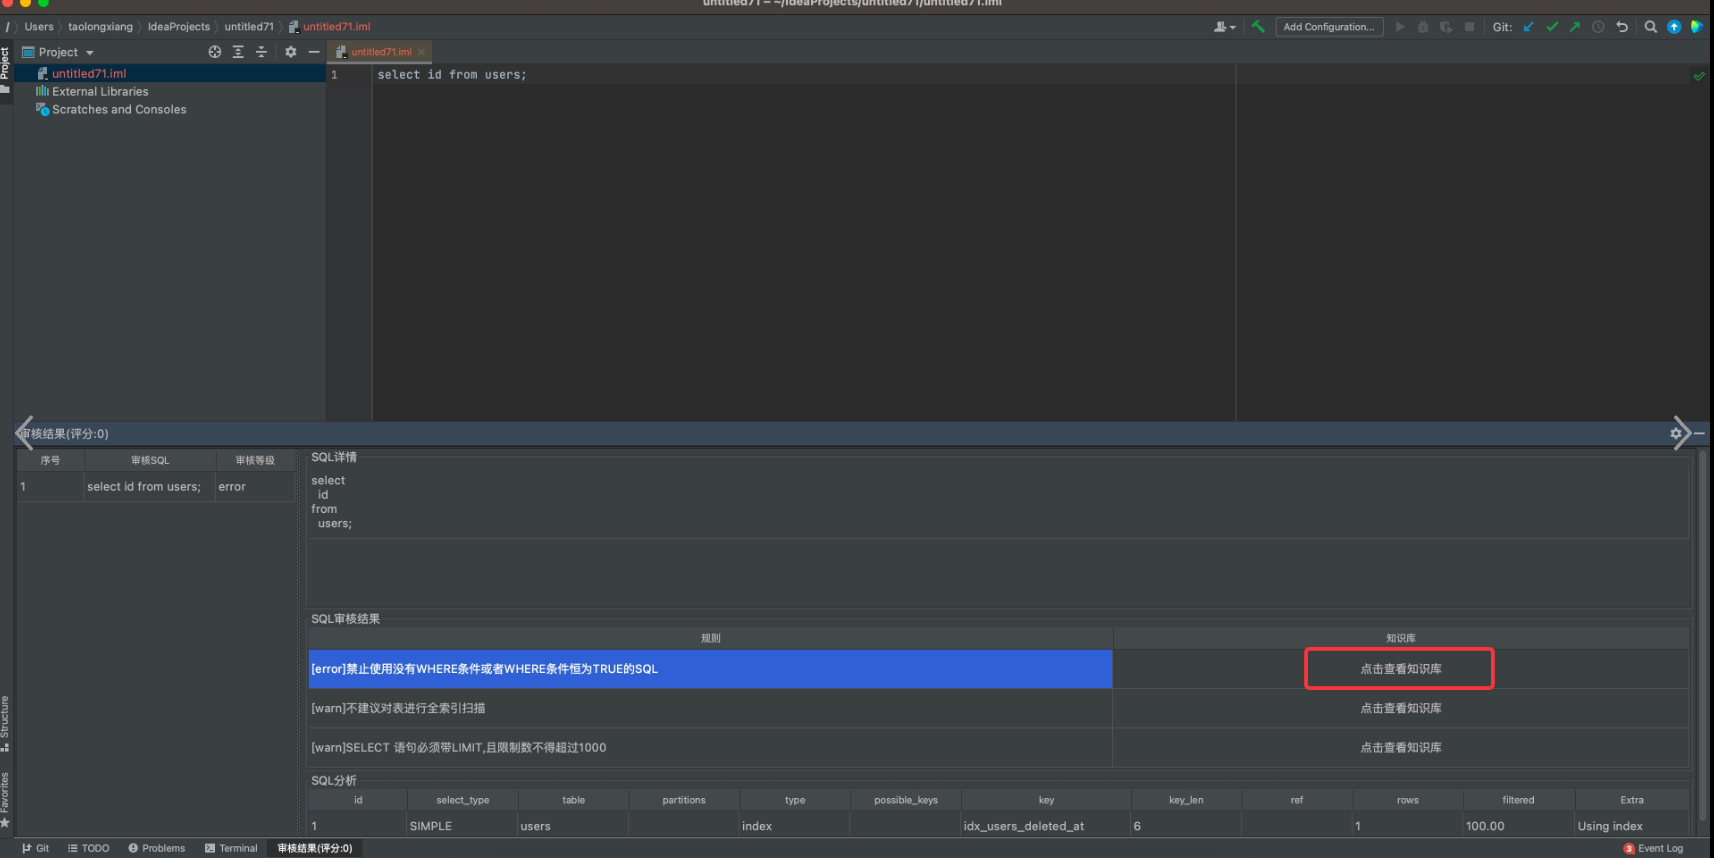This screenshot has width=1714, height=858.
Task: Click the Structure vertical sidebar tab
Action: pos(5,723)
